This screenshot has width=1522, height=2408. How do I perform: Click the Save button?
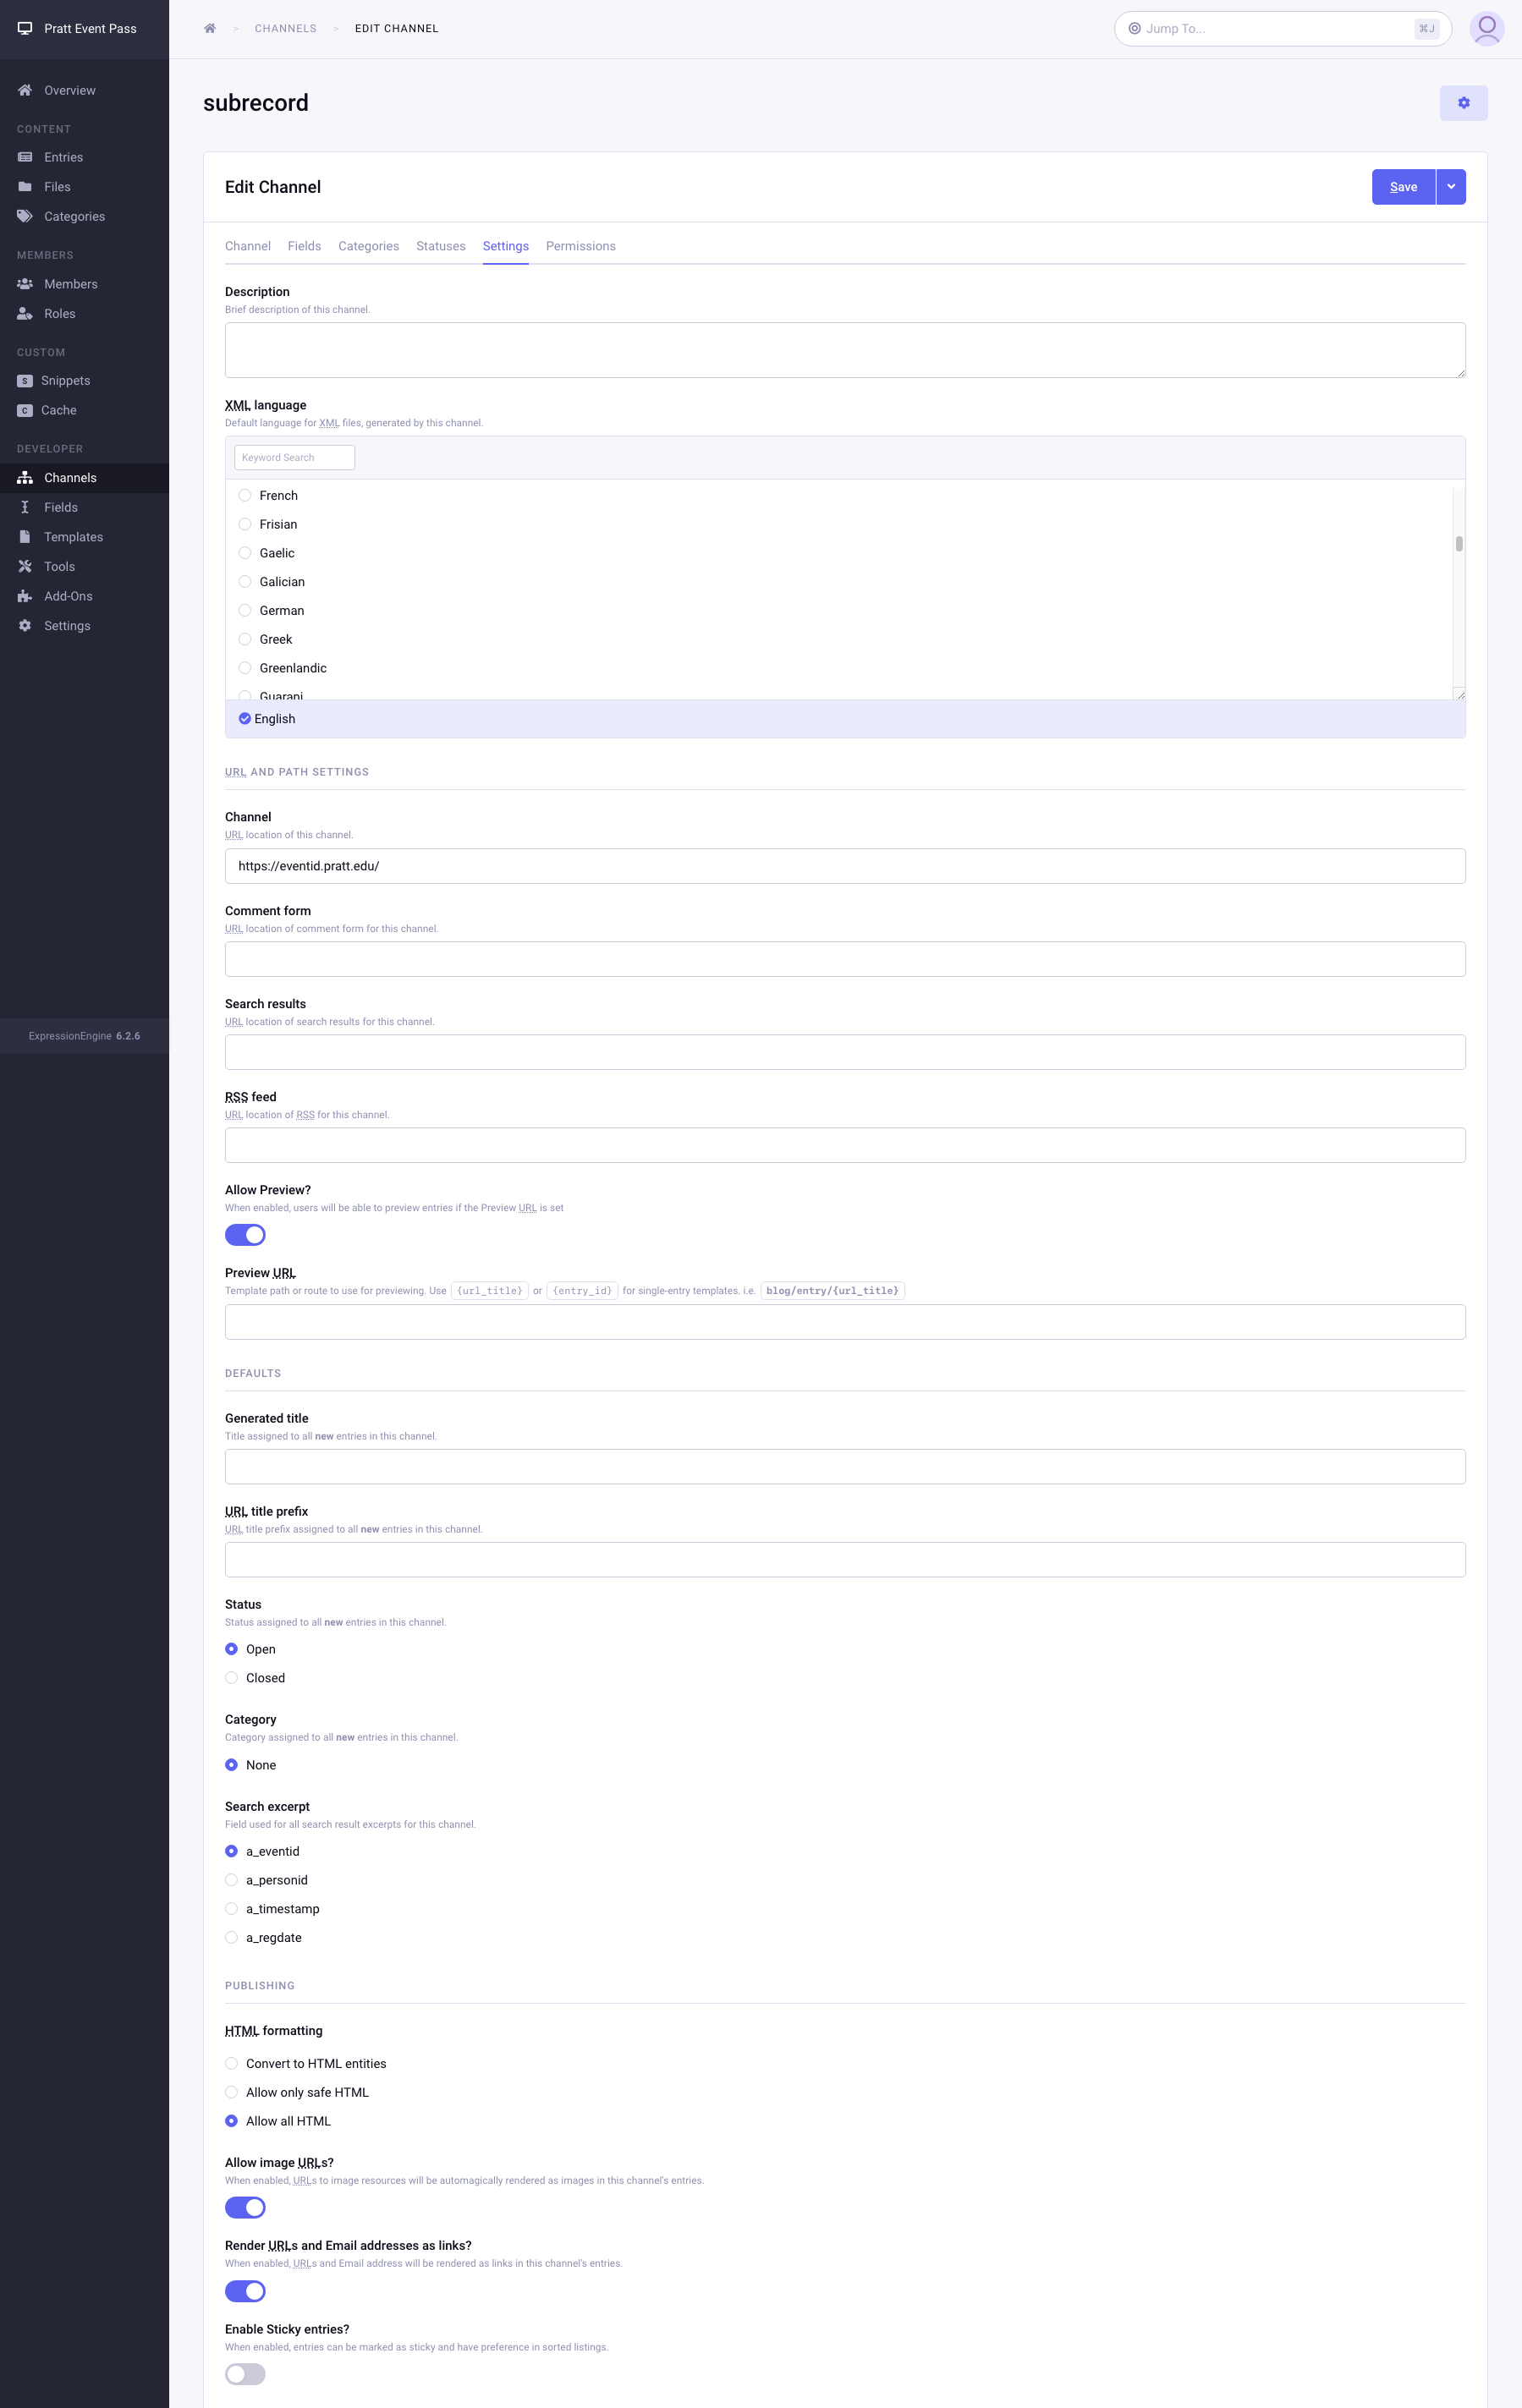pyautogui.click(x=1403, y=187)
